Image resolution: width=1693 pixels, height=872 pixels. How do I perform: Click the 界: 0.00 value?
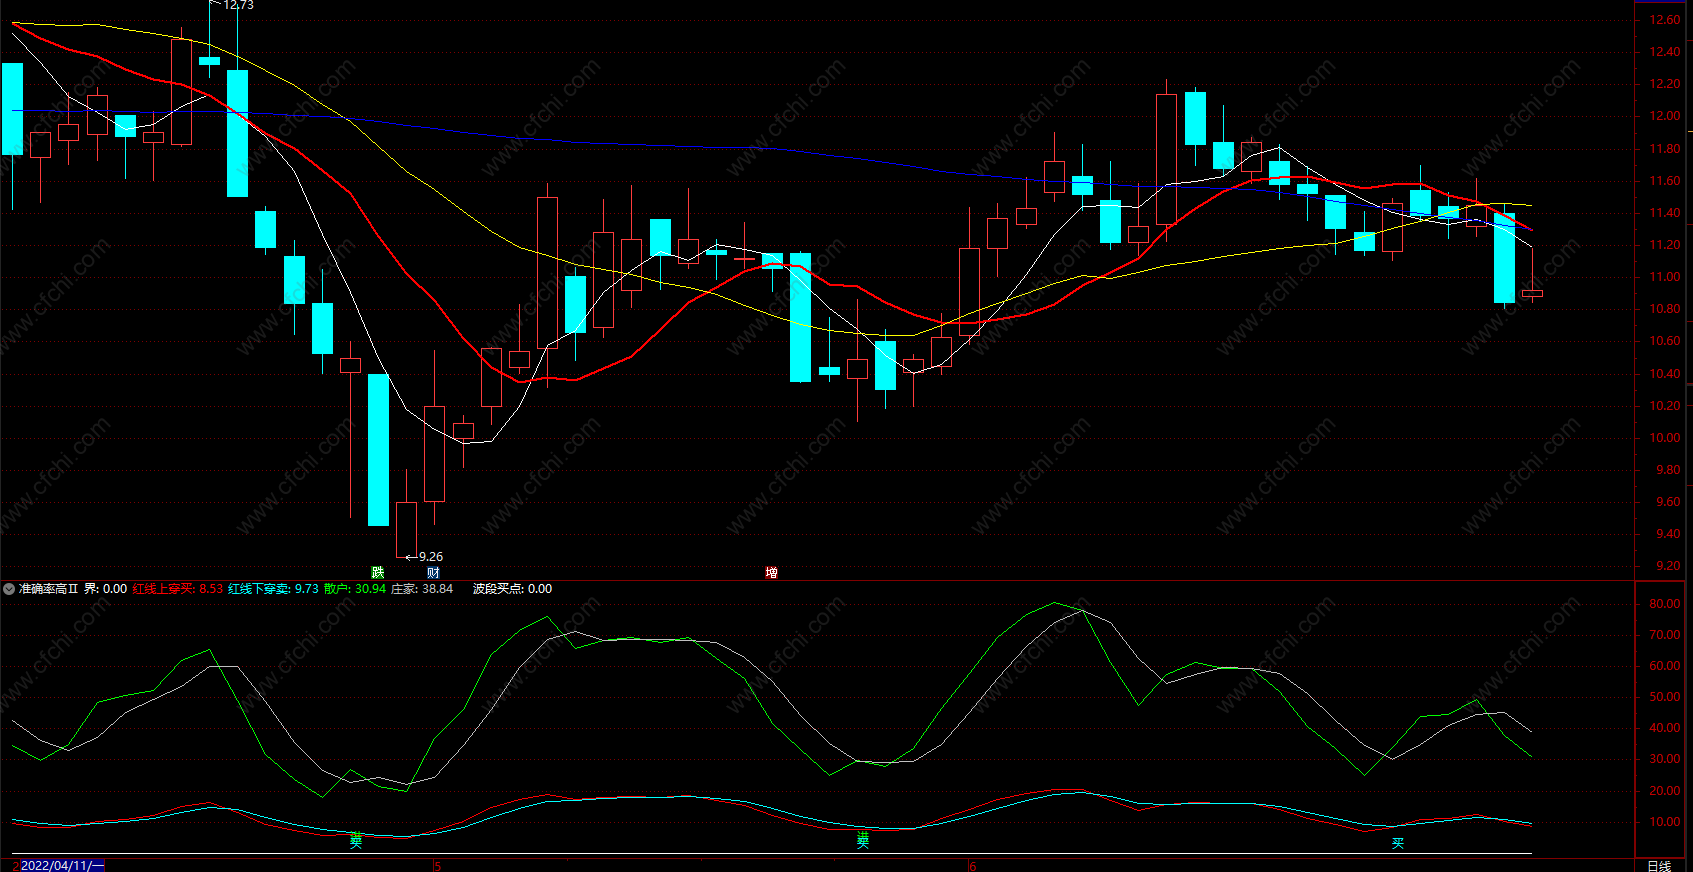click(x=105, y=589)
